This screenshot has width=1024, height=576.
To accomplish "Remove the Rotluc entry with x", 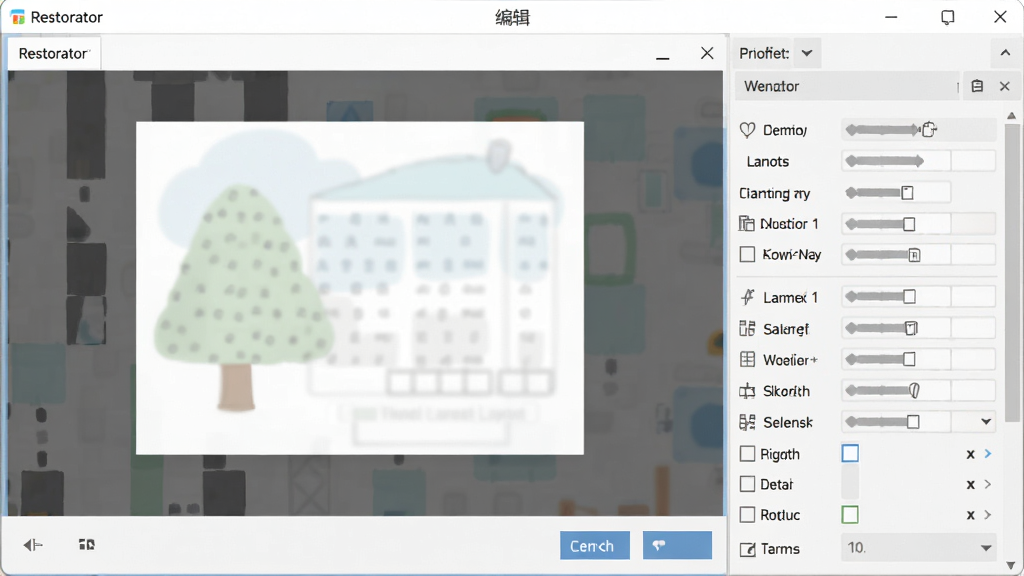I will 970,515.
